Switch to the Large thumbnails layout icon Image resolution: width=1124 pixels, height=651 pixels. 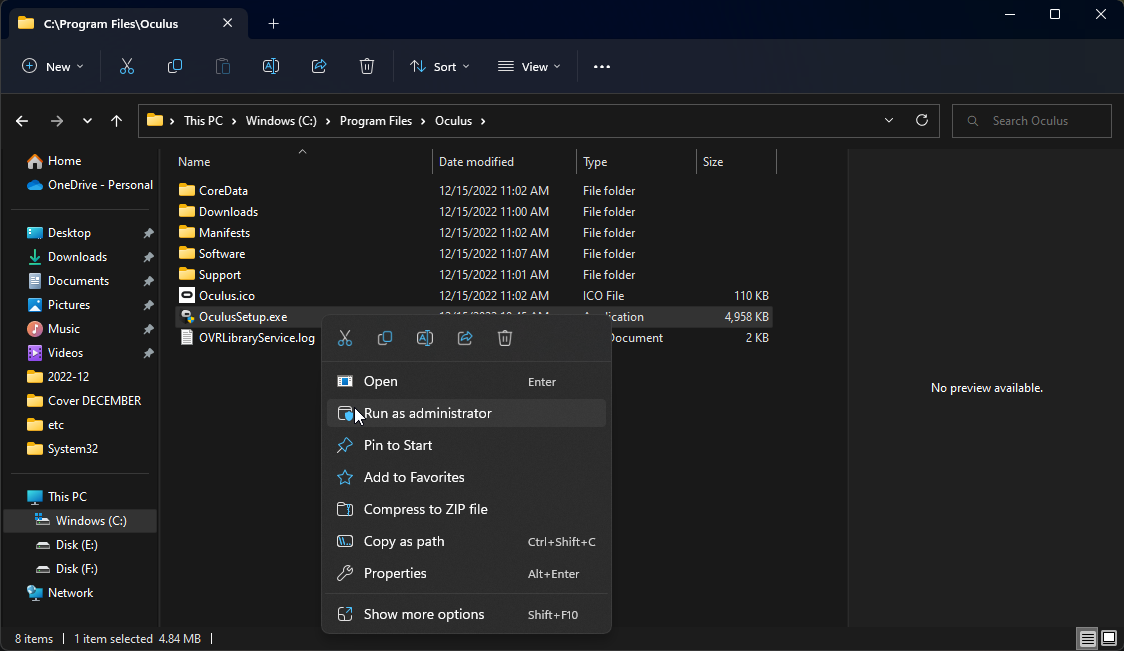coord(1109,638)
